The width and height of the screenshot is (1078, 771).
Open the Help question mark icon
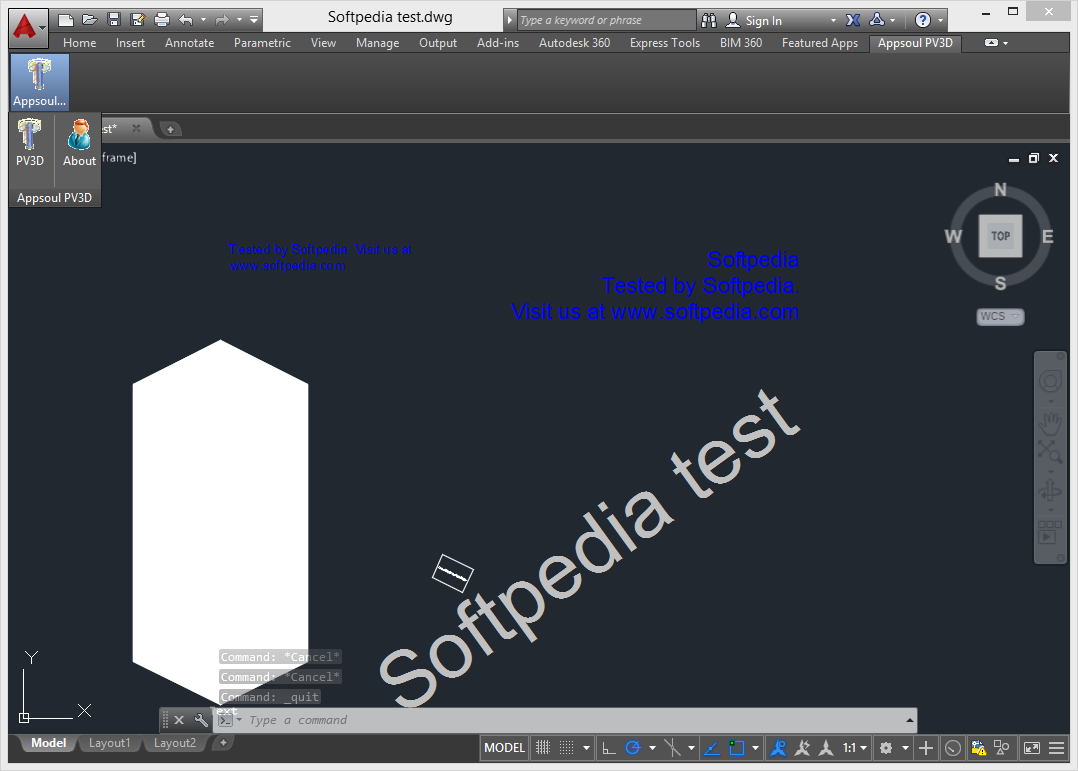[x=923, y=21]
